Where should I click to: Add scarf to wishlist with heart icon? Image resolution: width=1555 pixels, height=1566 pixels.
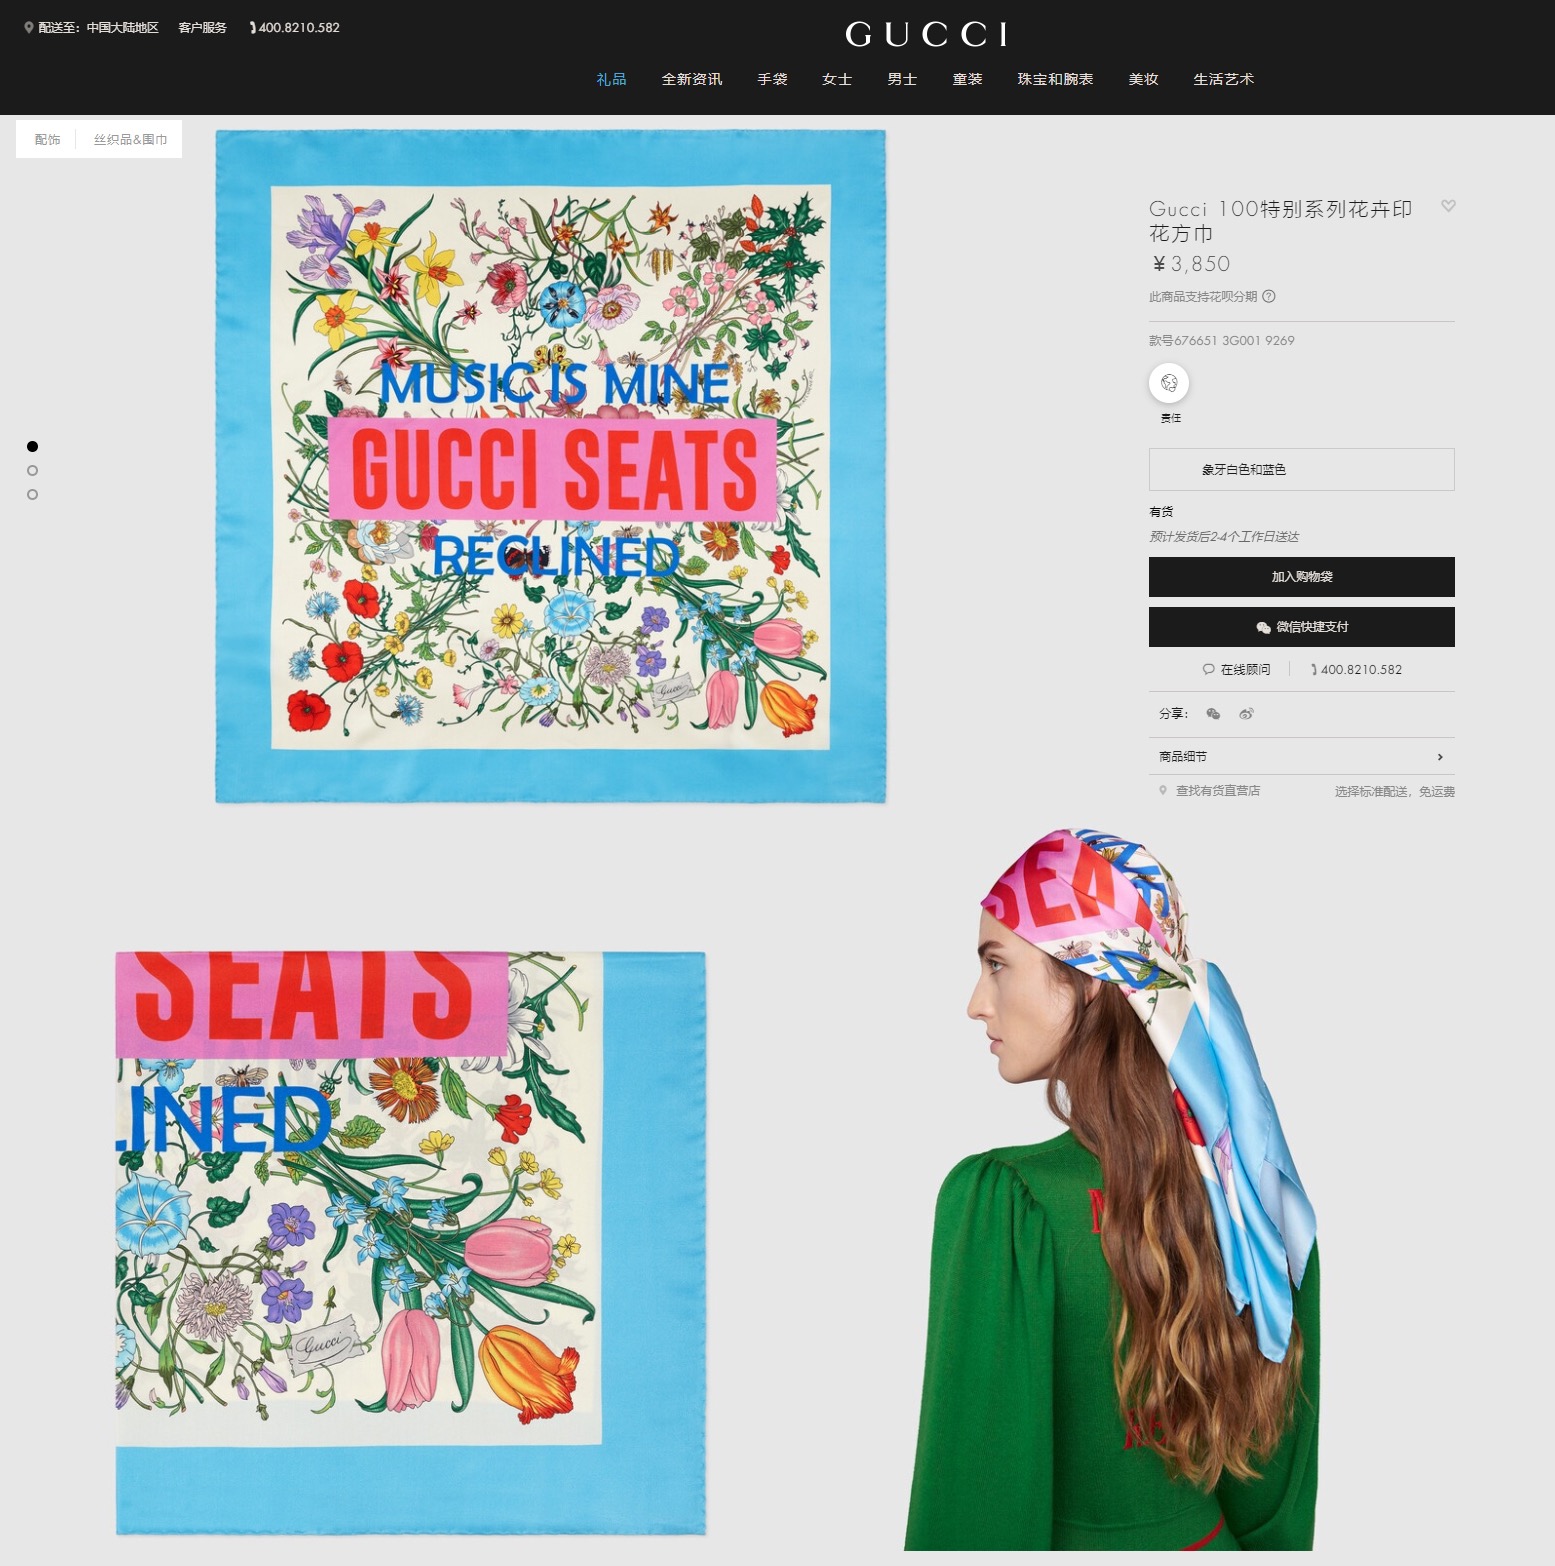(x=1447, y=206)
